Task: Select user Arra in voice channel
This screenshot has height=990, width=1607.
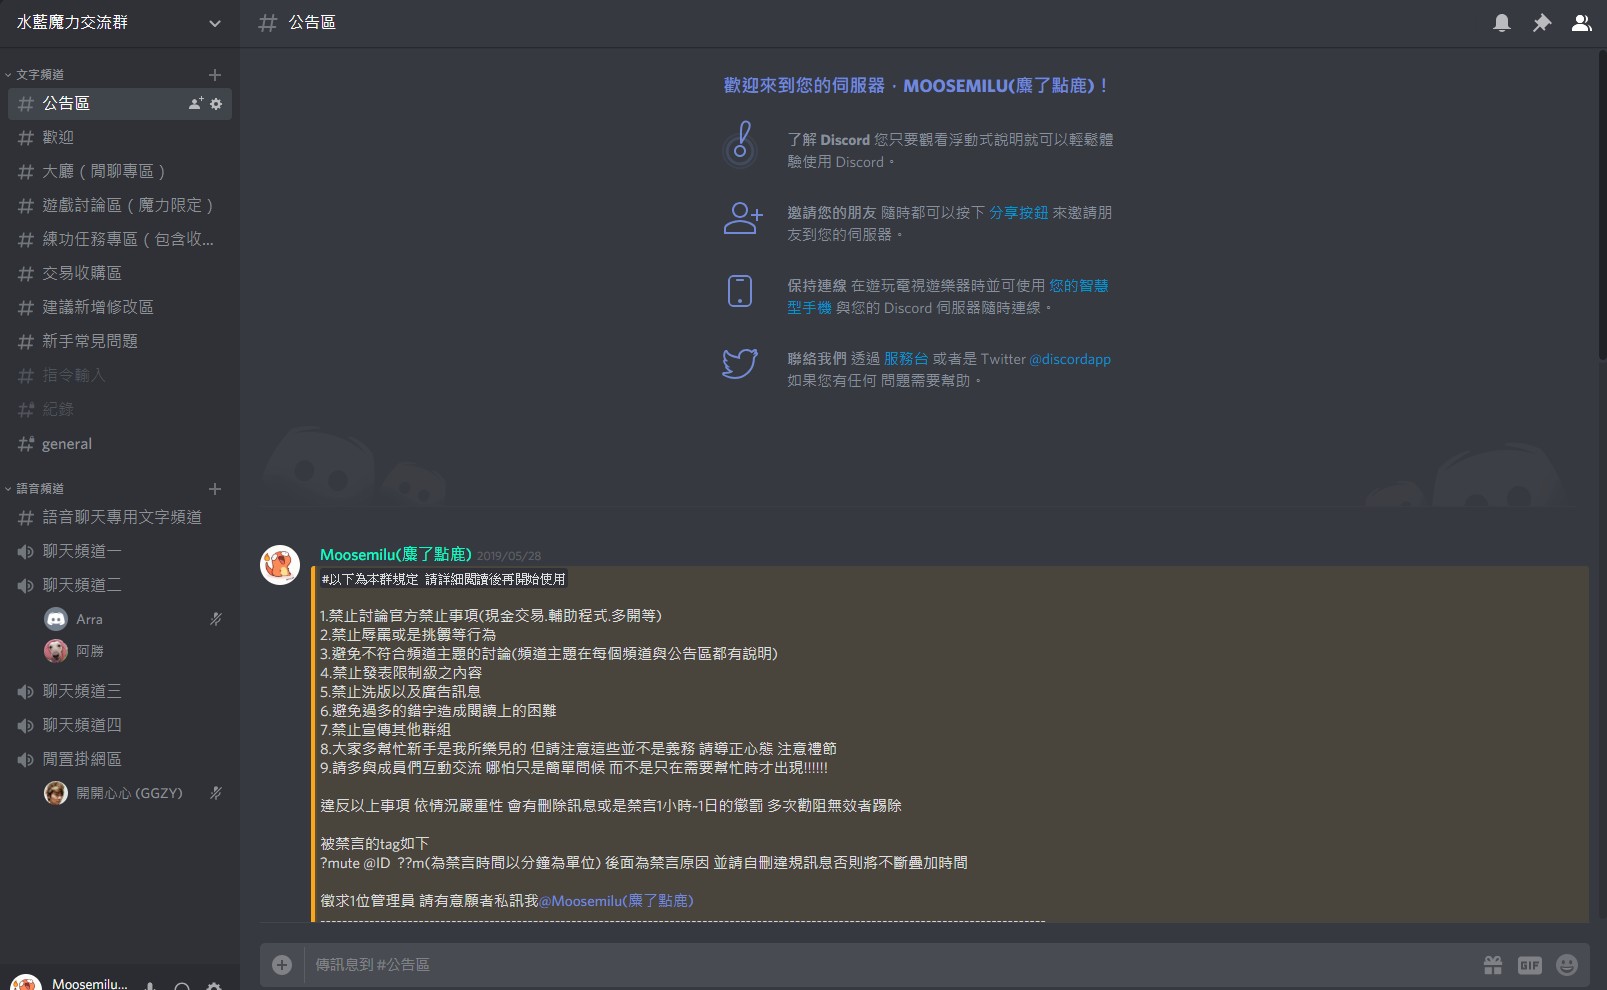Action: 134,620
